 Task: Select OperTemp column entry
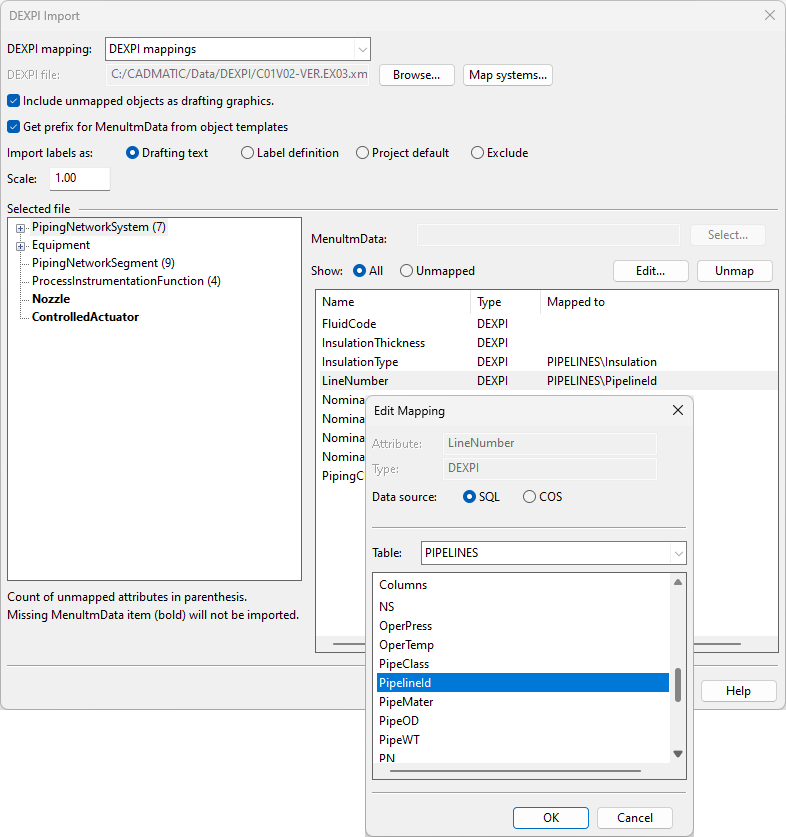(406, 645)
